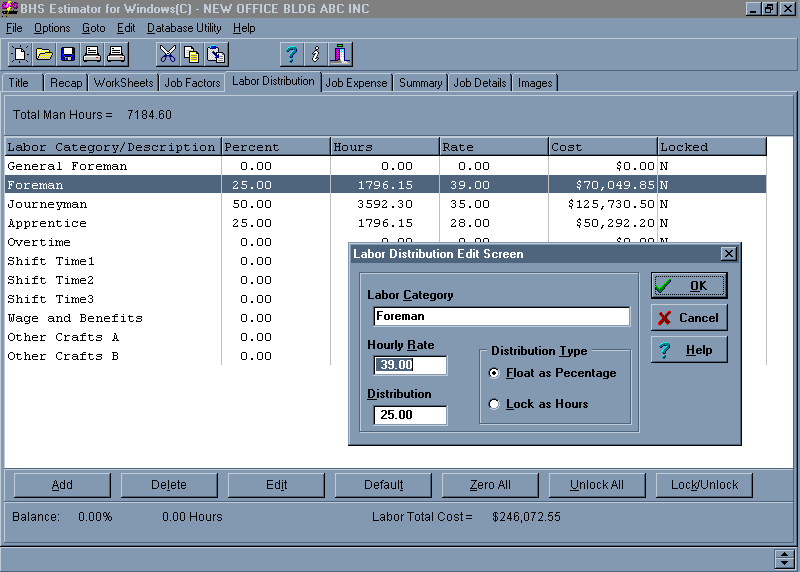Viewport: 800px width, 572px height.
Task: Click the Distribution input field
Action: click(410, 415)
